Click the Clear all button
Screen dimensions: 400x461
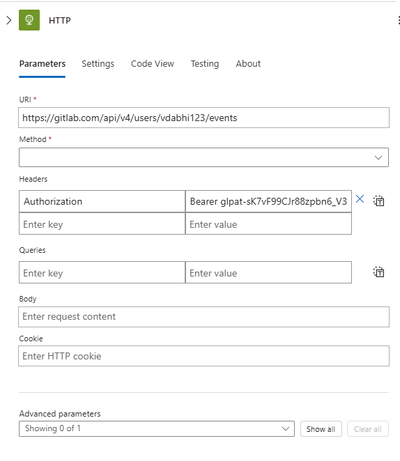(368, 429)
